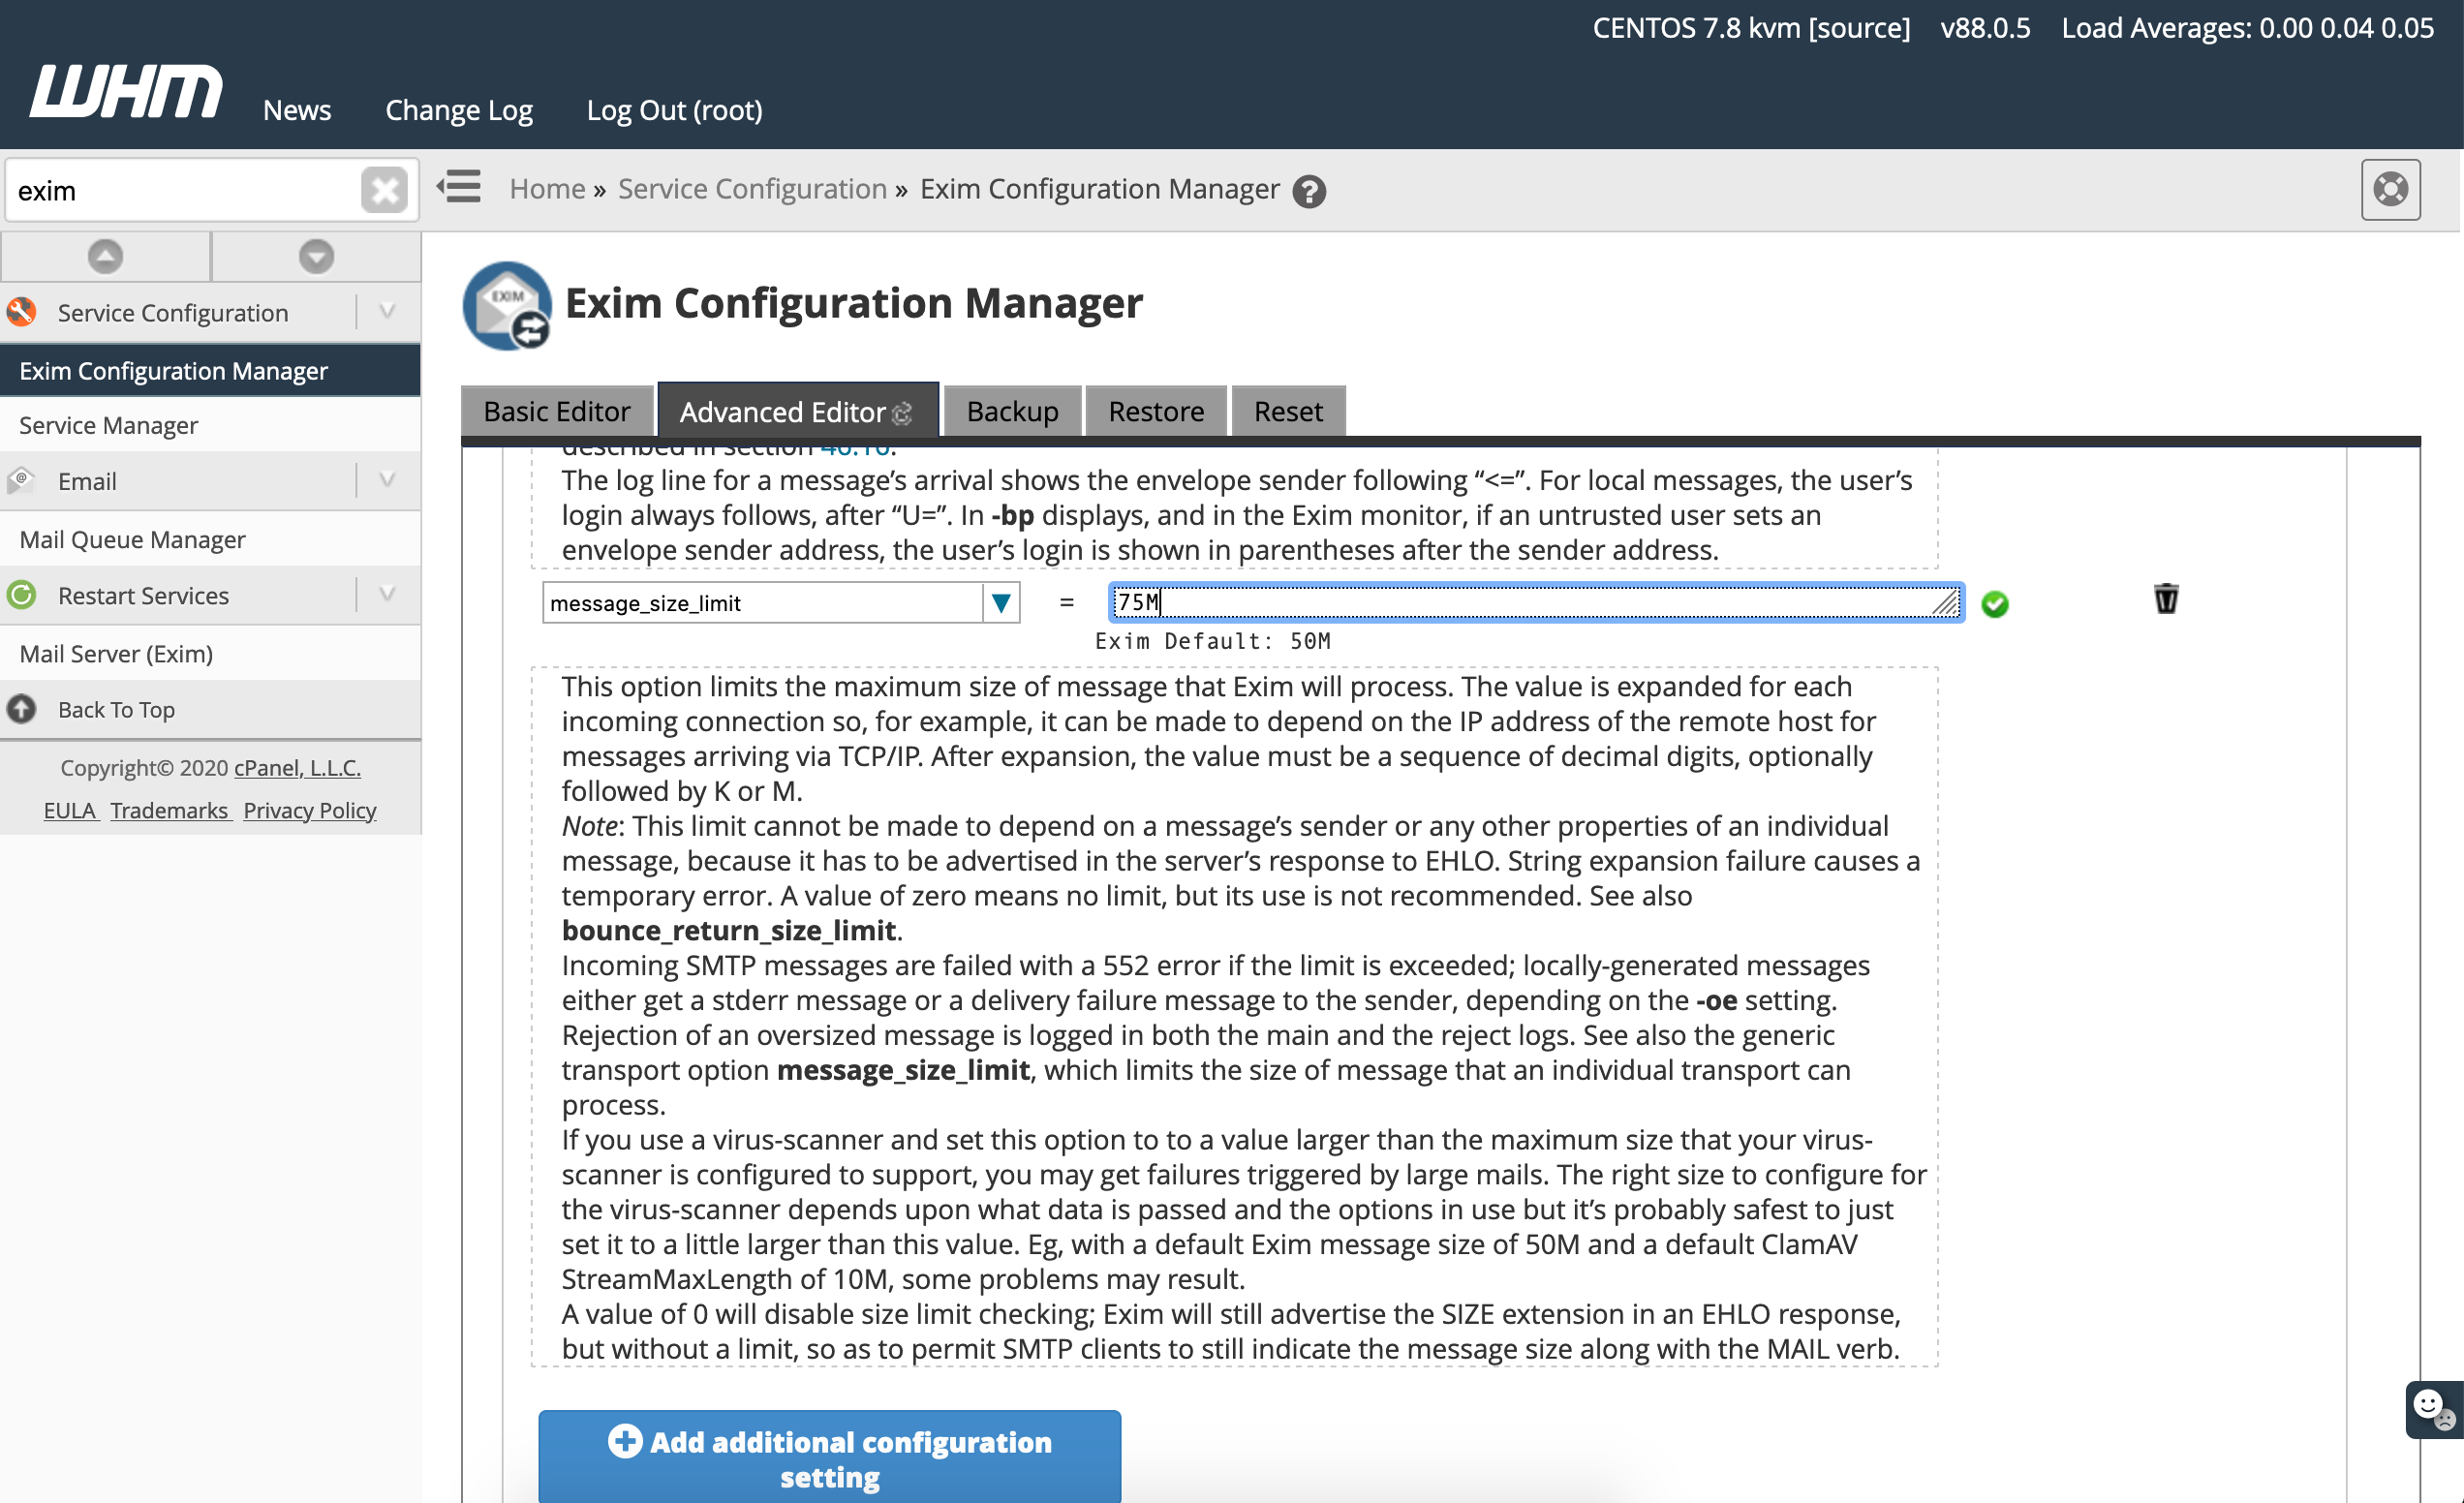The image size is (2464, 1503).
Task: Select the Basic Editor tab
Action: [556, 412]
